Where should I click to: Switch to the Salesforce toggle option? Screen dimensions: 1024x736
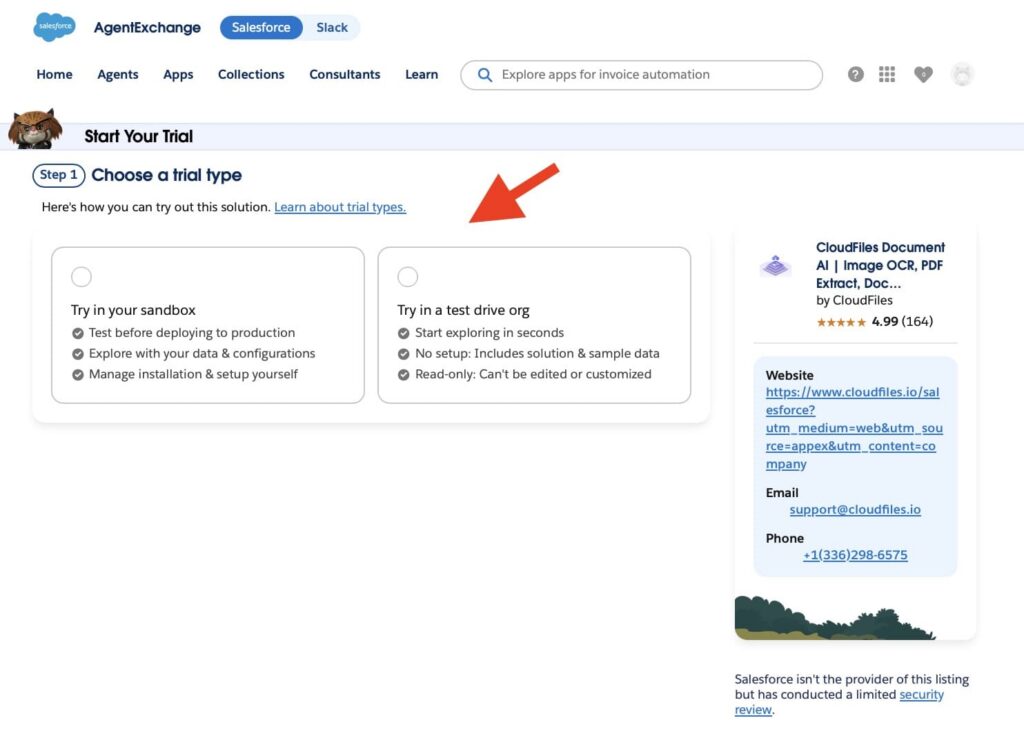coord(261,27)
